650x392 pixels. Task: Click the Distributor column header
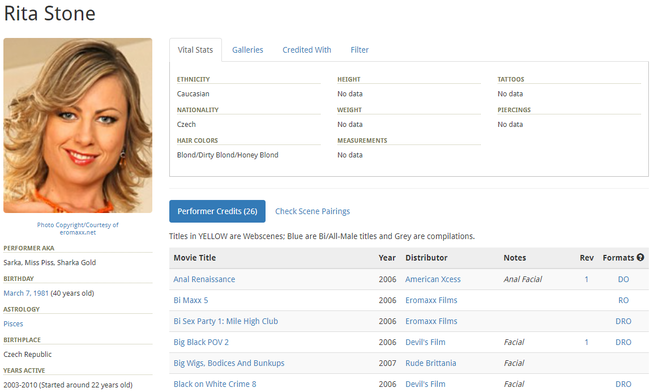426,258
